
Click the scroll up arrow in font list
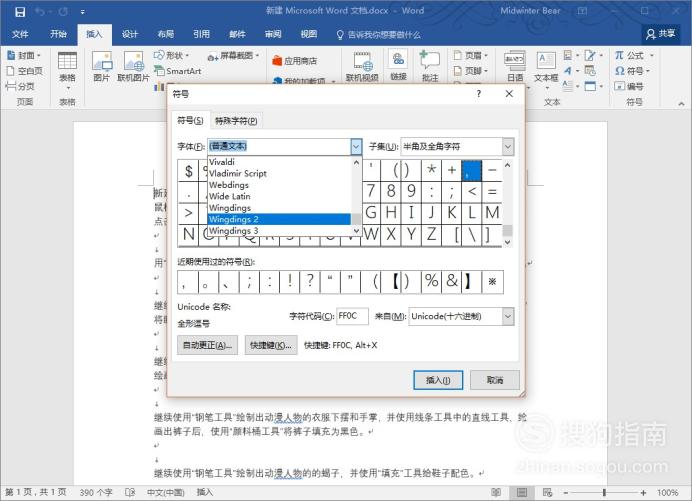[356, 162]
